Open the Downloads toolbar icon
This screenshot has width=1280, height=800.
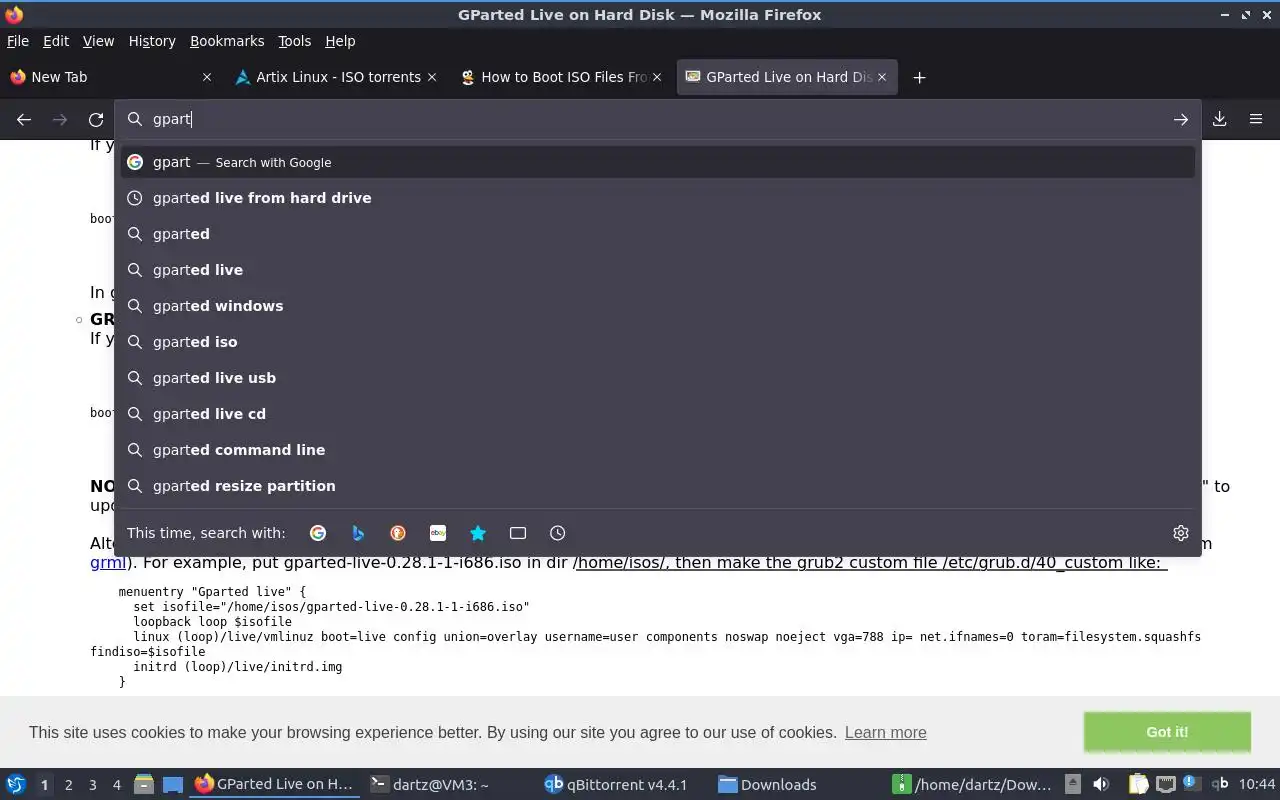1220,119
